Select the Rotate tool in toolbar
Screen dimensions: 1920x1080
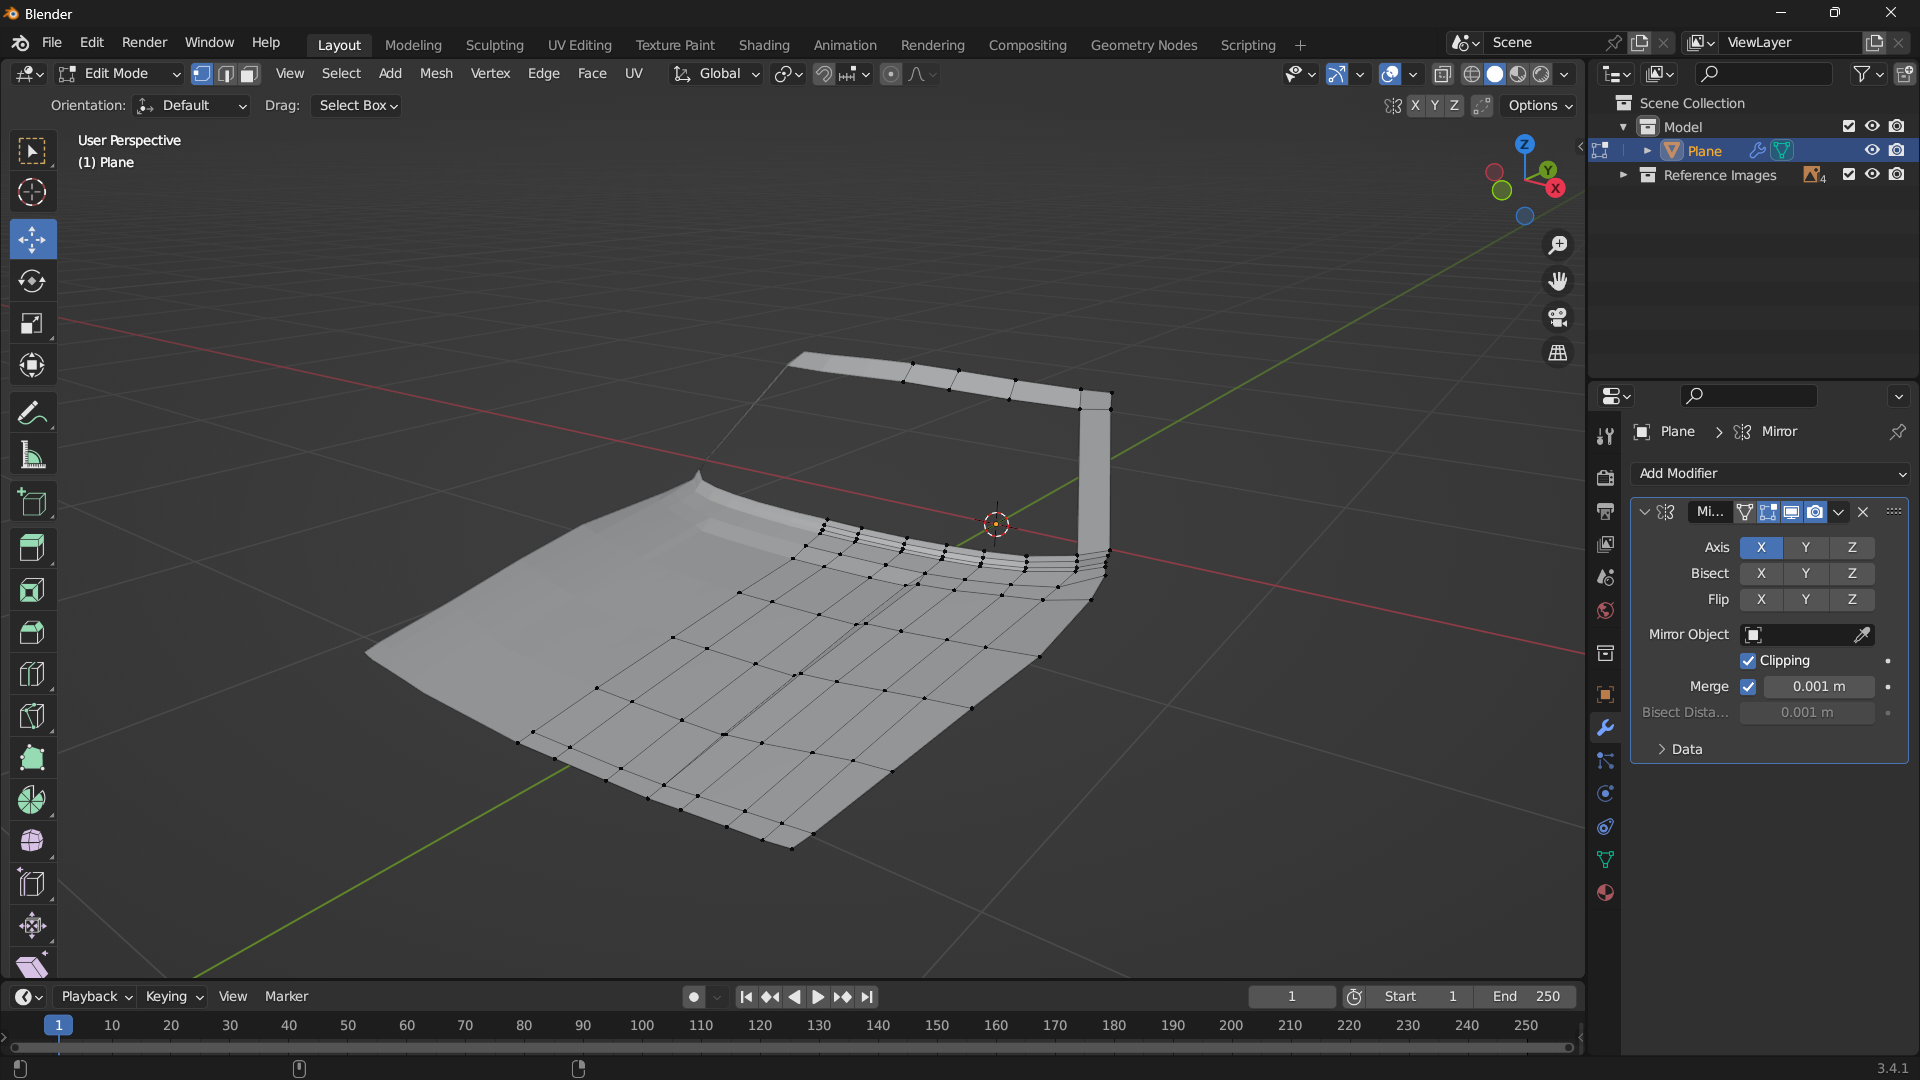(x=32, y=281)
